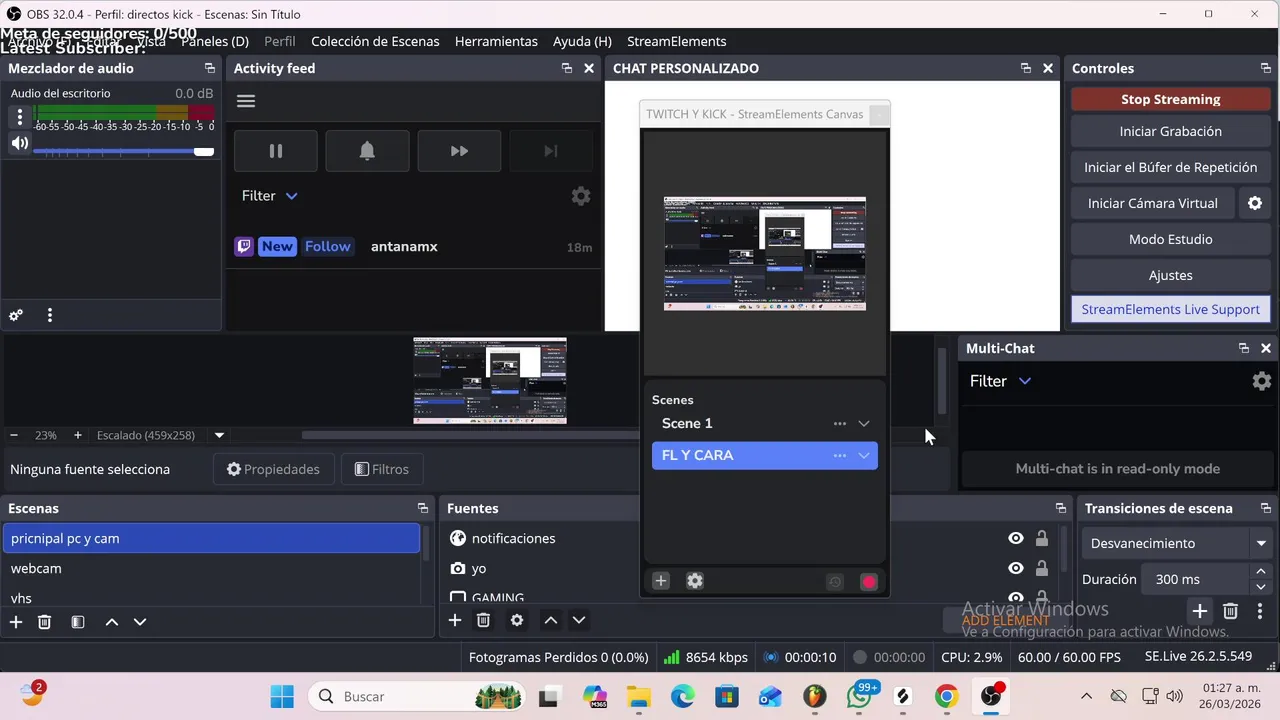The height and width of the screenshot is (720, 1280).
Task: Open advanced audio properties gear in mixer
Action: (16, 315)
